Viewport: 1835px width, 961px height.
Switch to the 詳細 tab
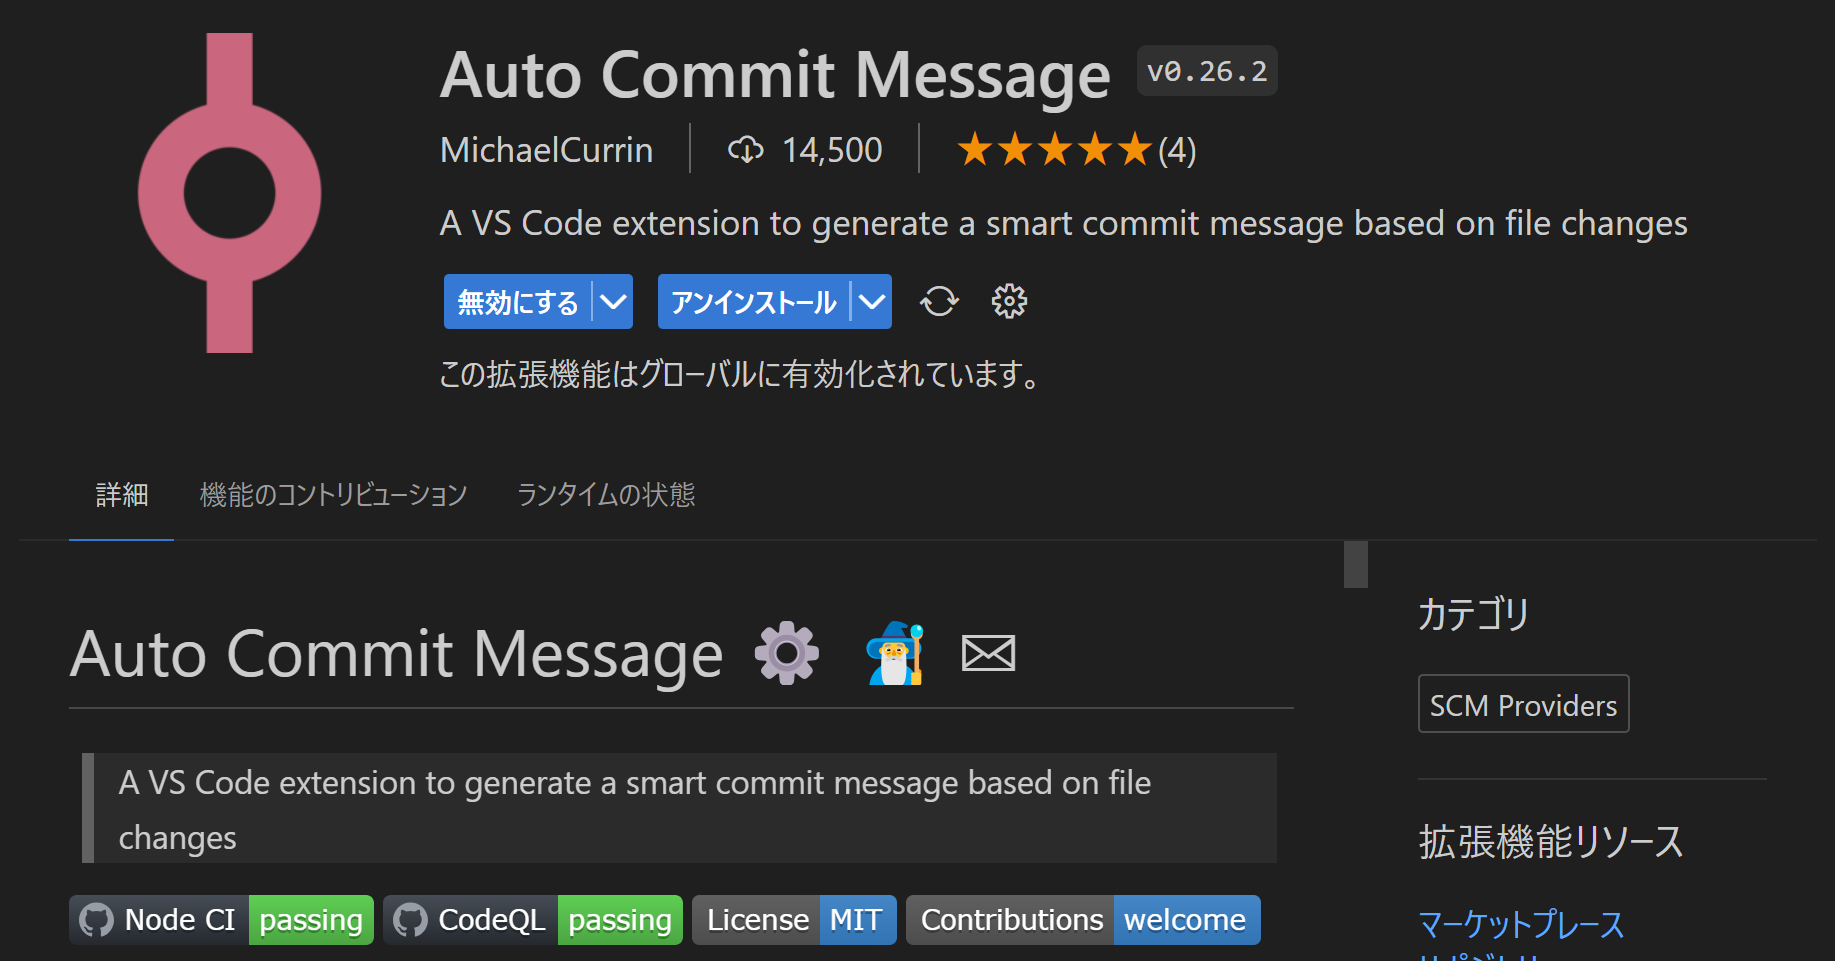pyautogui.click(x=122, y=495)
